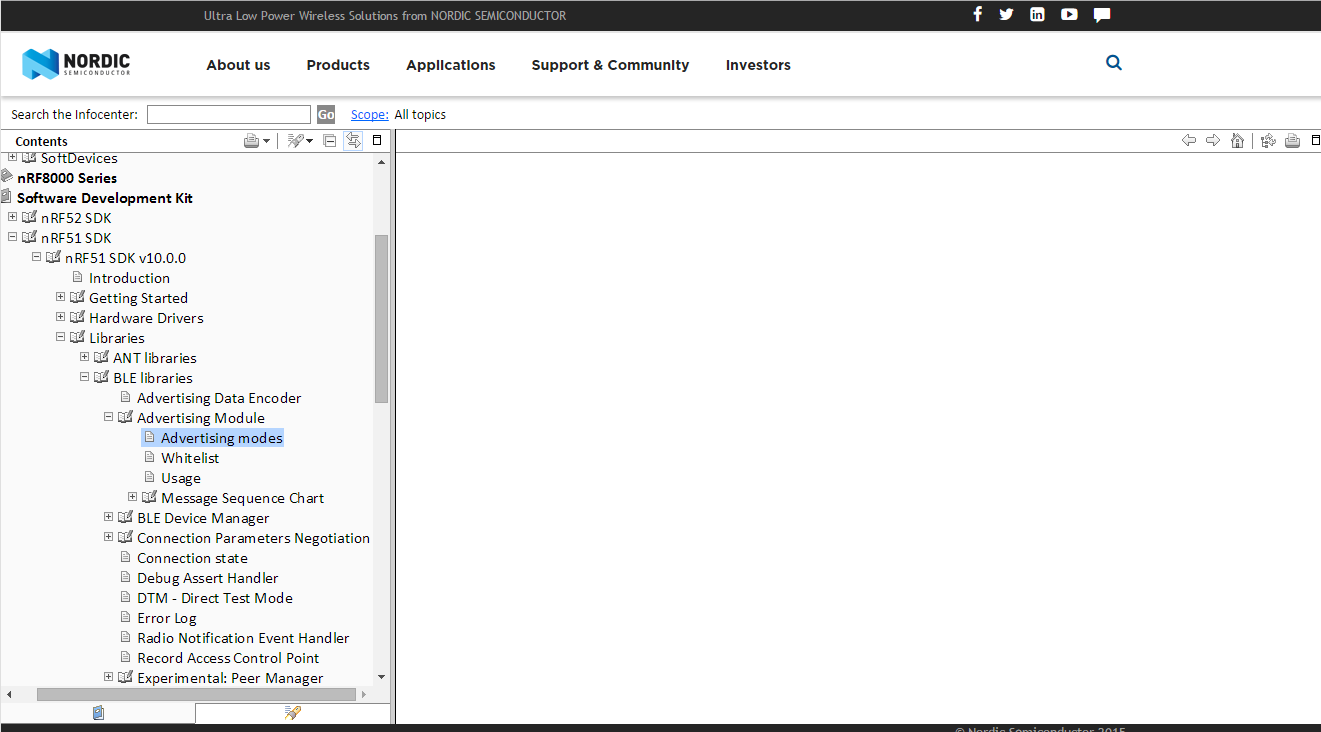Open the Search Topic dropdown arrow
Viewport: 1321px width, 732px height.
click(x=309, y=142)
